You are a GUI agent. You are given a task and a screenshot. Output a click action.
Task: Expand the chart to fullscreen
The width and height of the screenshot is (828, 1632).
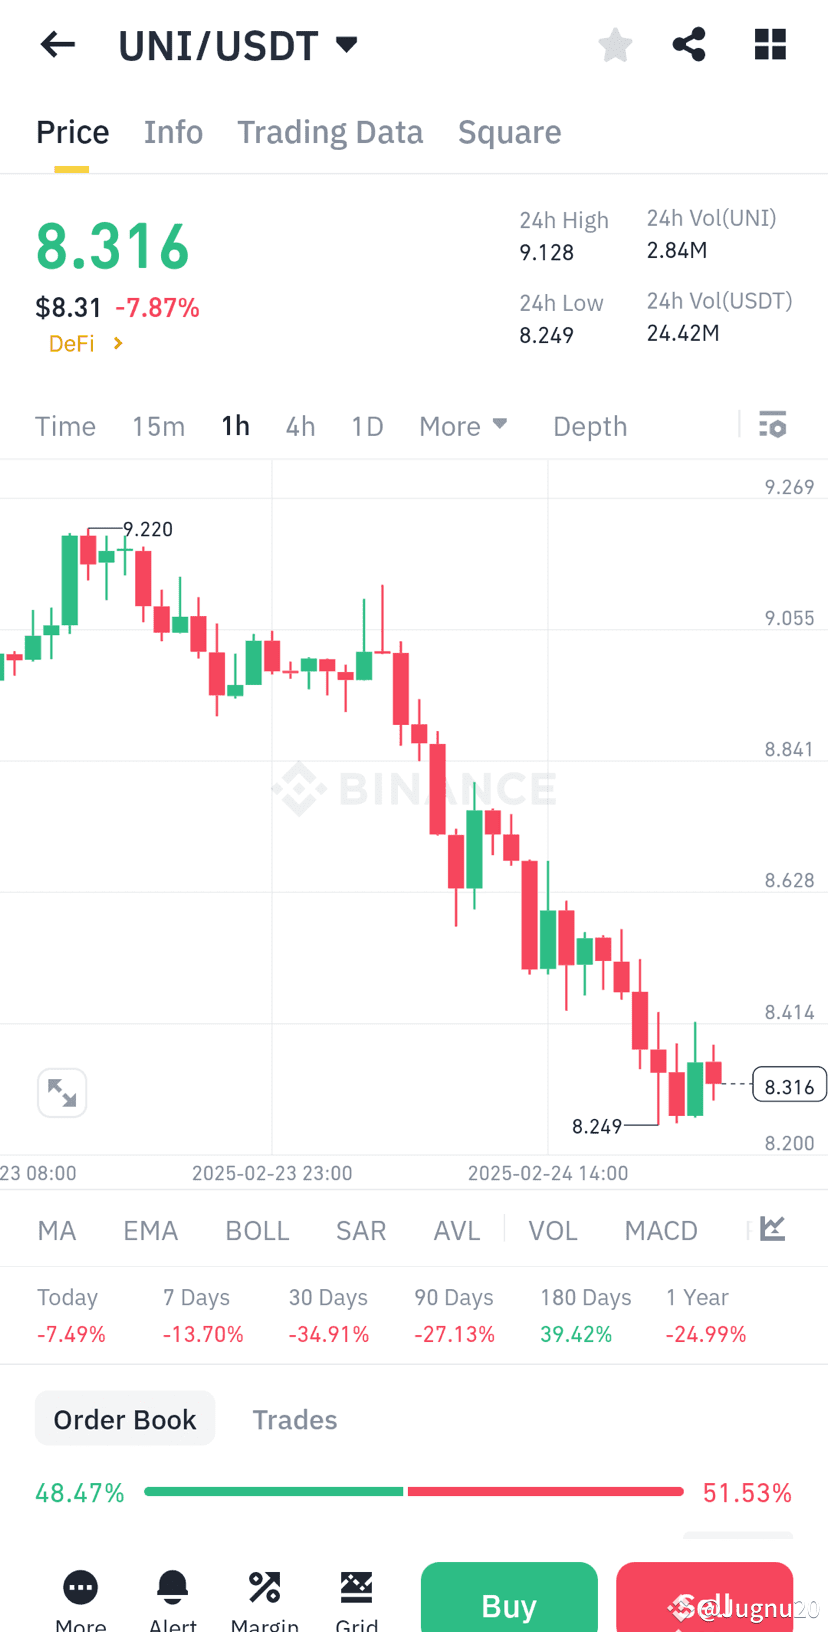tap(62, 1092)
